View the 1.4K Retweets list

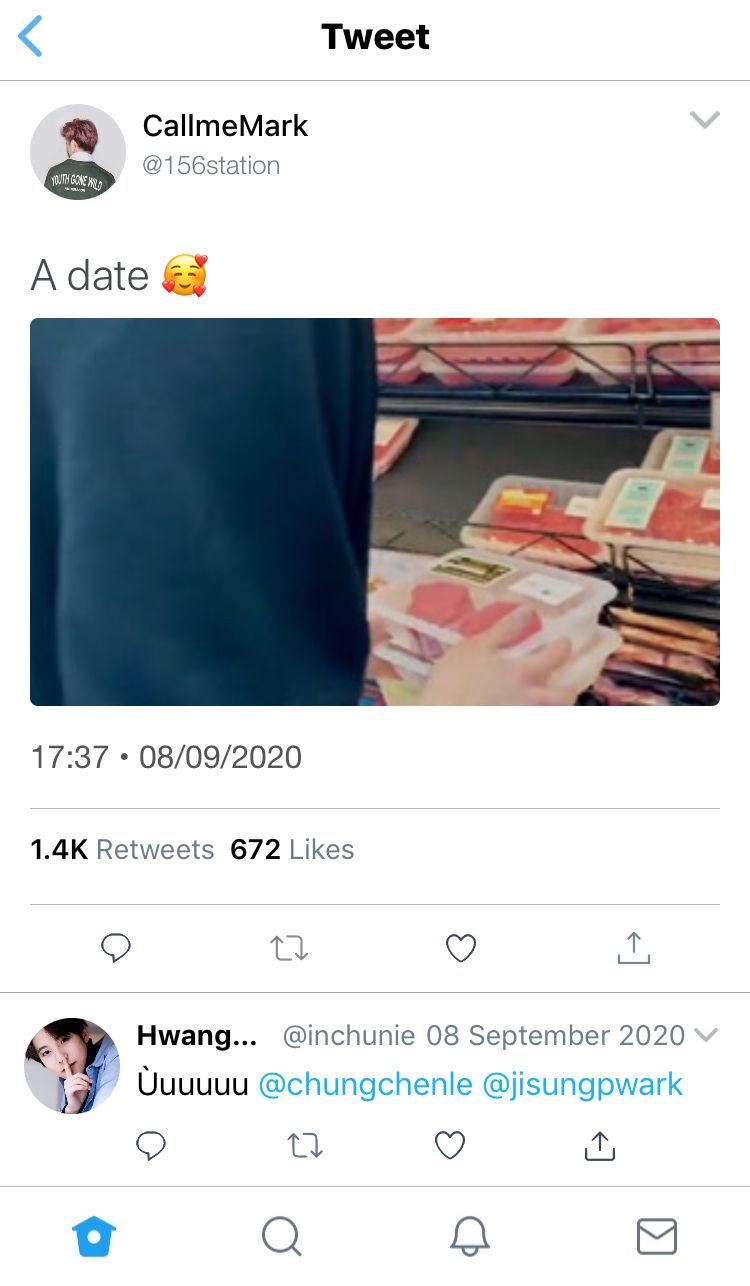click(x=122, y=849)
